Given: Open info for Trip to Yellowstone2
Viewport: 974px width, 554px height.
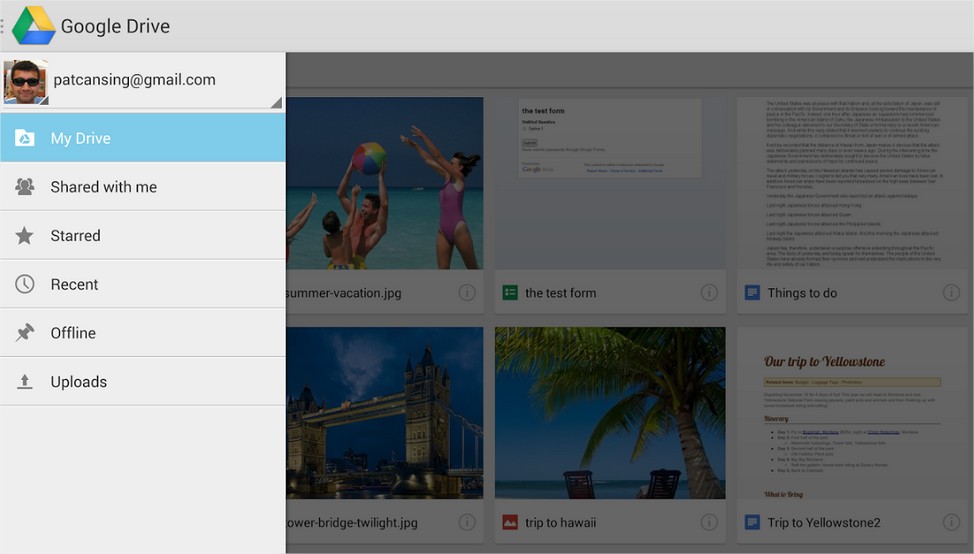Looking at the screenshot, I should point(951,522).
